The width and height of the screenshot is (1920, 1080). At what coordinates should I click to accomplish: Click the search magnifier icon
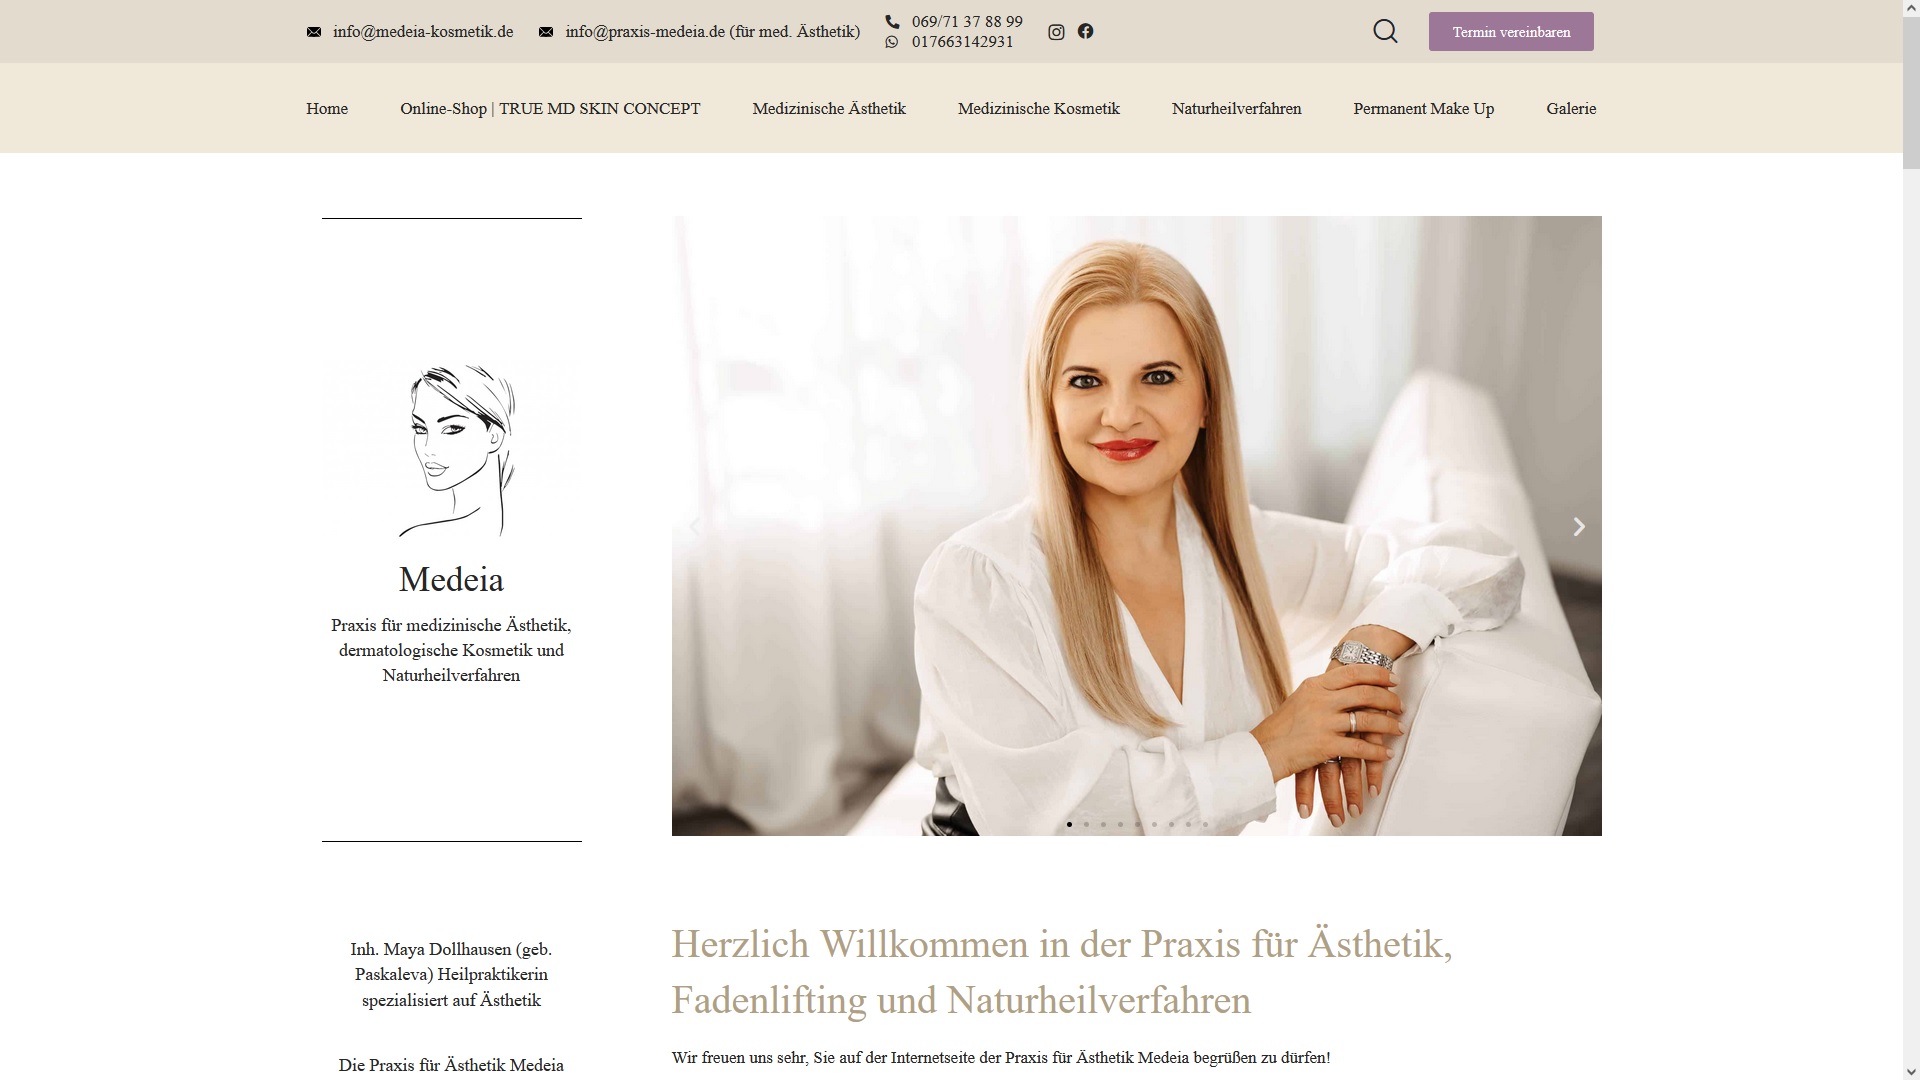[x=1385, y=32]
